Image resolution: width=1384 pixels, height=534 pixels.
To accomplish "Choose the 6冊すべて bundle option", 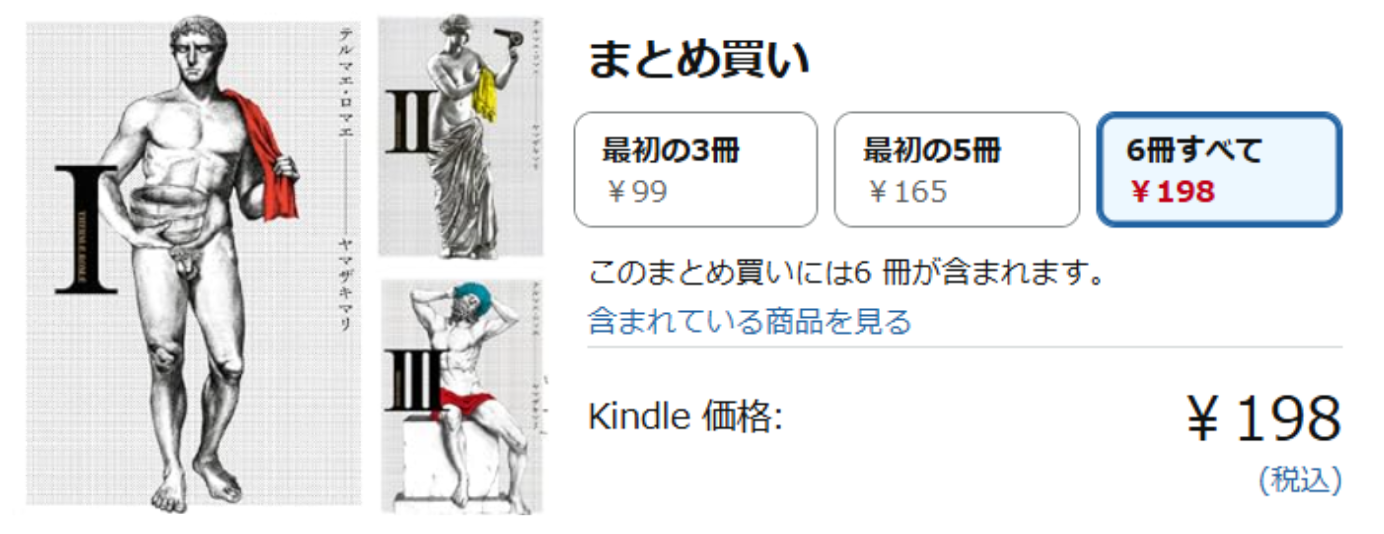I will click(1220, 170).
